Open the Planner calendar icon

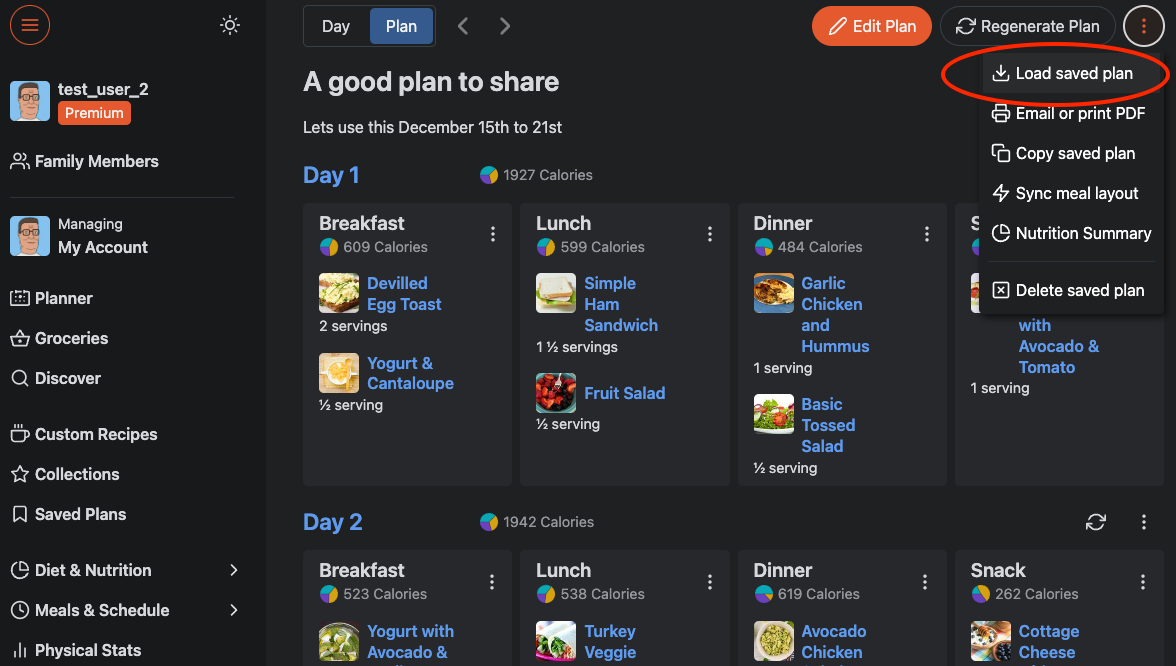20,298
